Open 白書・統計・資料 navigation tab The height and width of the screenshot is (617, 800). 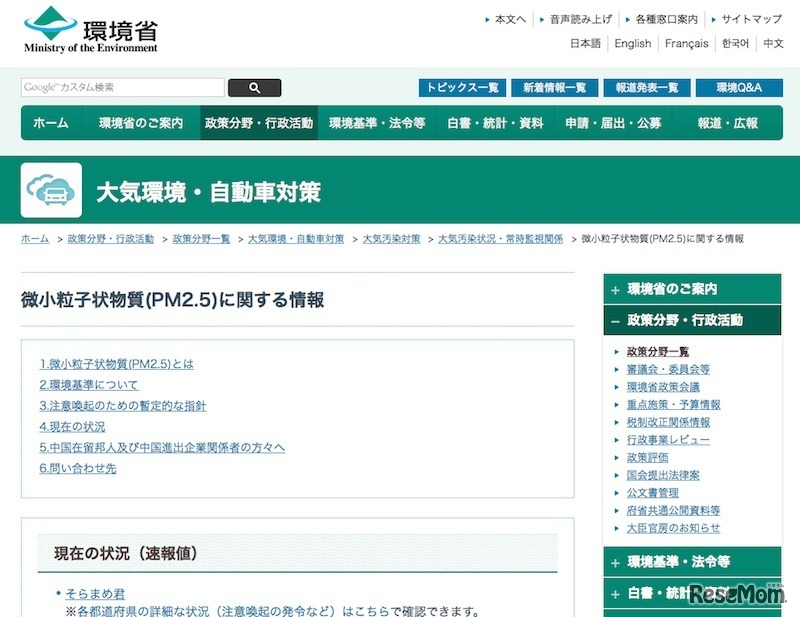[x=495, y=123]
